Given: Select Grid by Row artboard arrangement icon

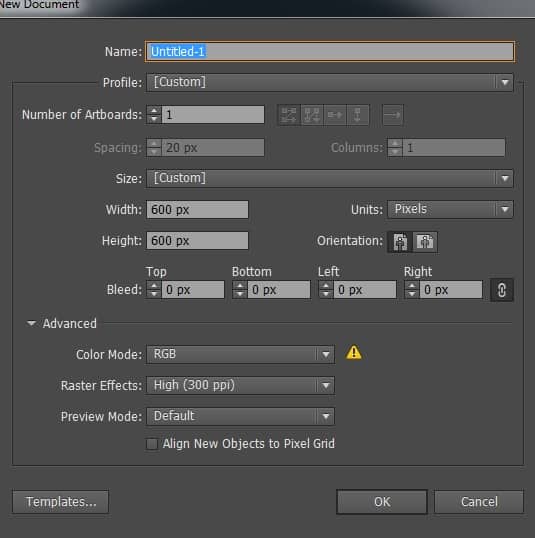Looking at the screenshot, I should (289, 115).
